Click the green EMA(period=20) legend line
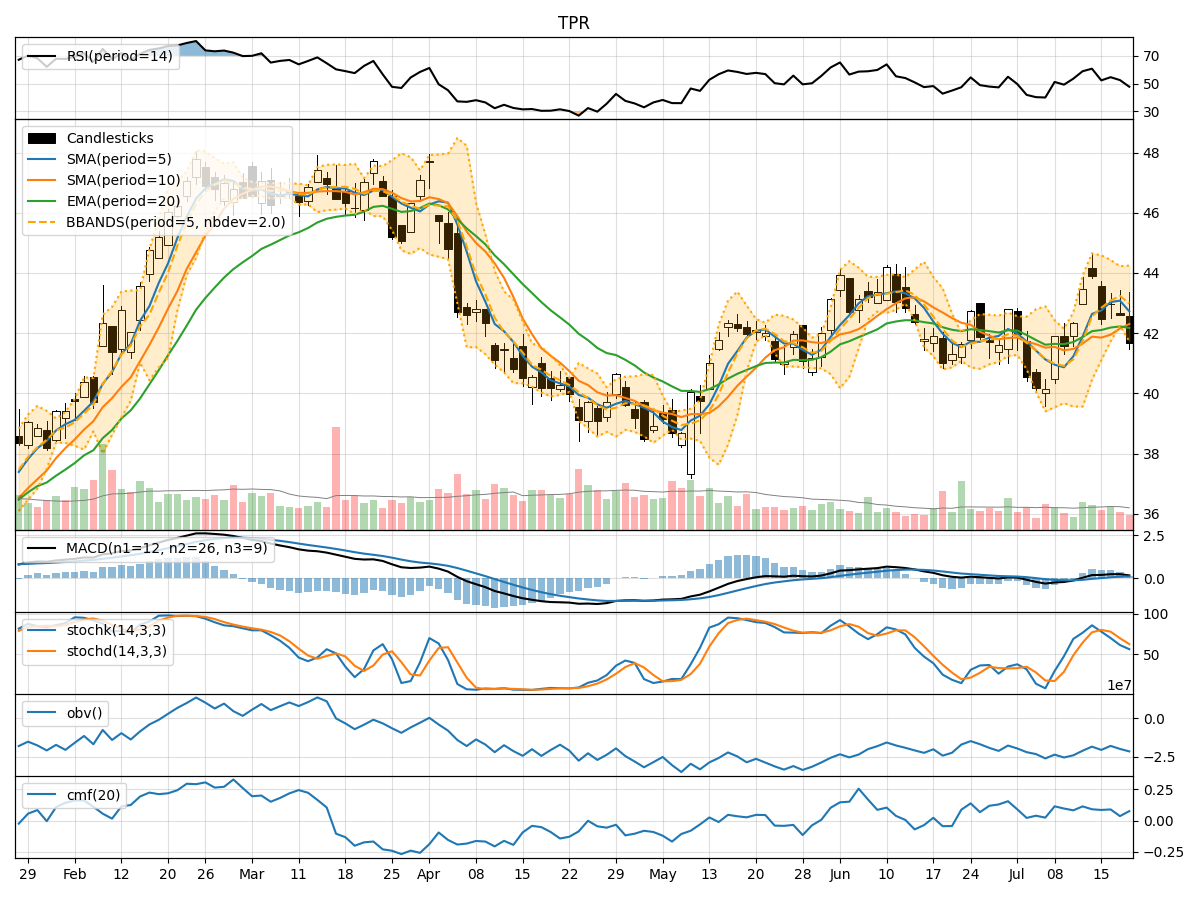 click(x=42, y=201)
